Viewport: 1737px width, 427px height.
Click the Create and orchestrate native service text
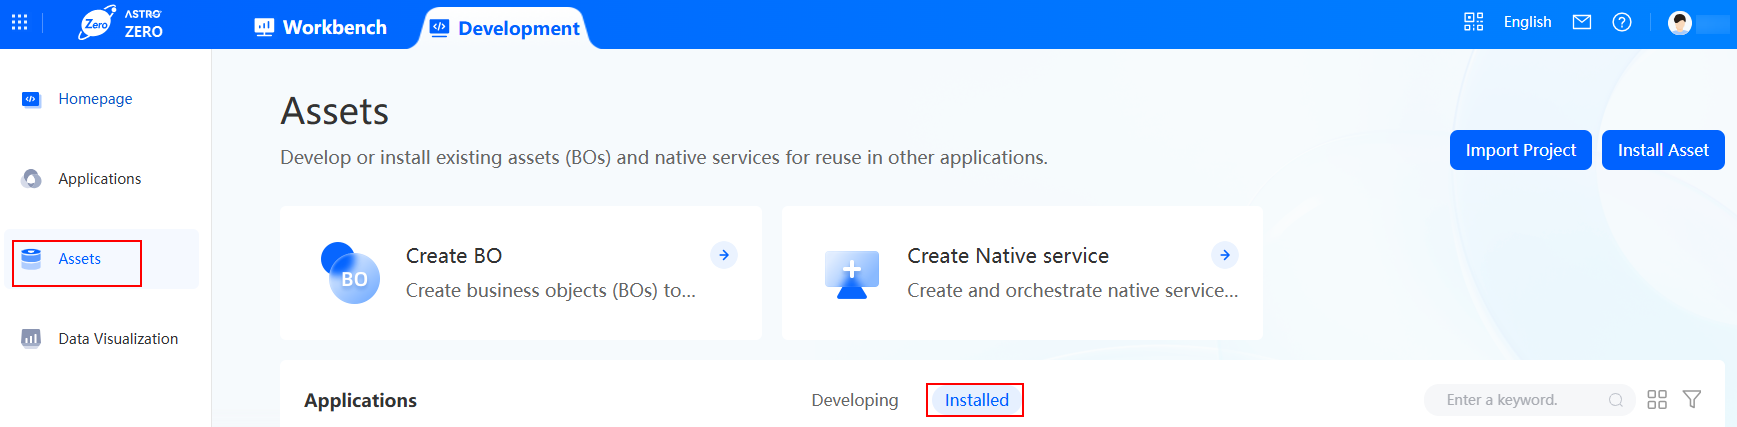tap(1072, 290)
